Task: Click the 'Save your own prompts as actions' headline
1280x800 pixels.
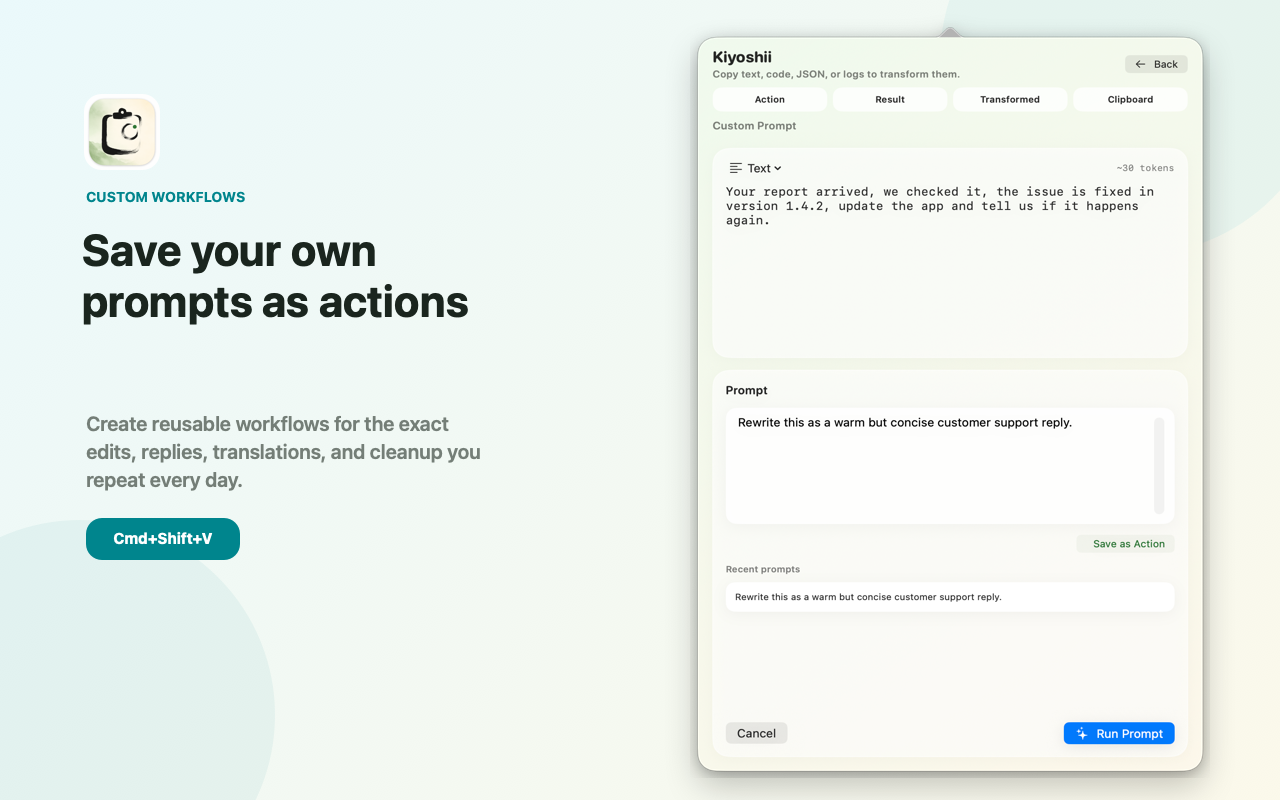Action: [276, 276]
